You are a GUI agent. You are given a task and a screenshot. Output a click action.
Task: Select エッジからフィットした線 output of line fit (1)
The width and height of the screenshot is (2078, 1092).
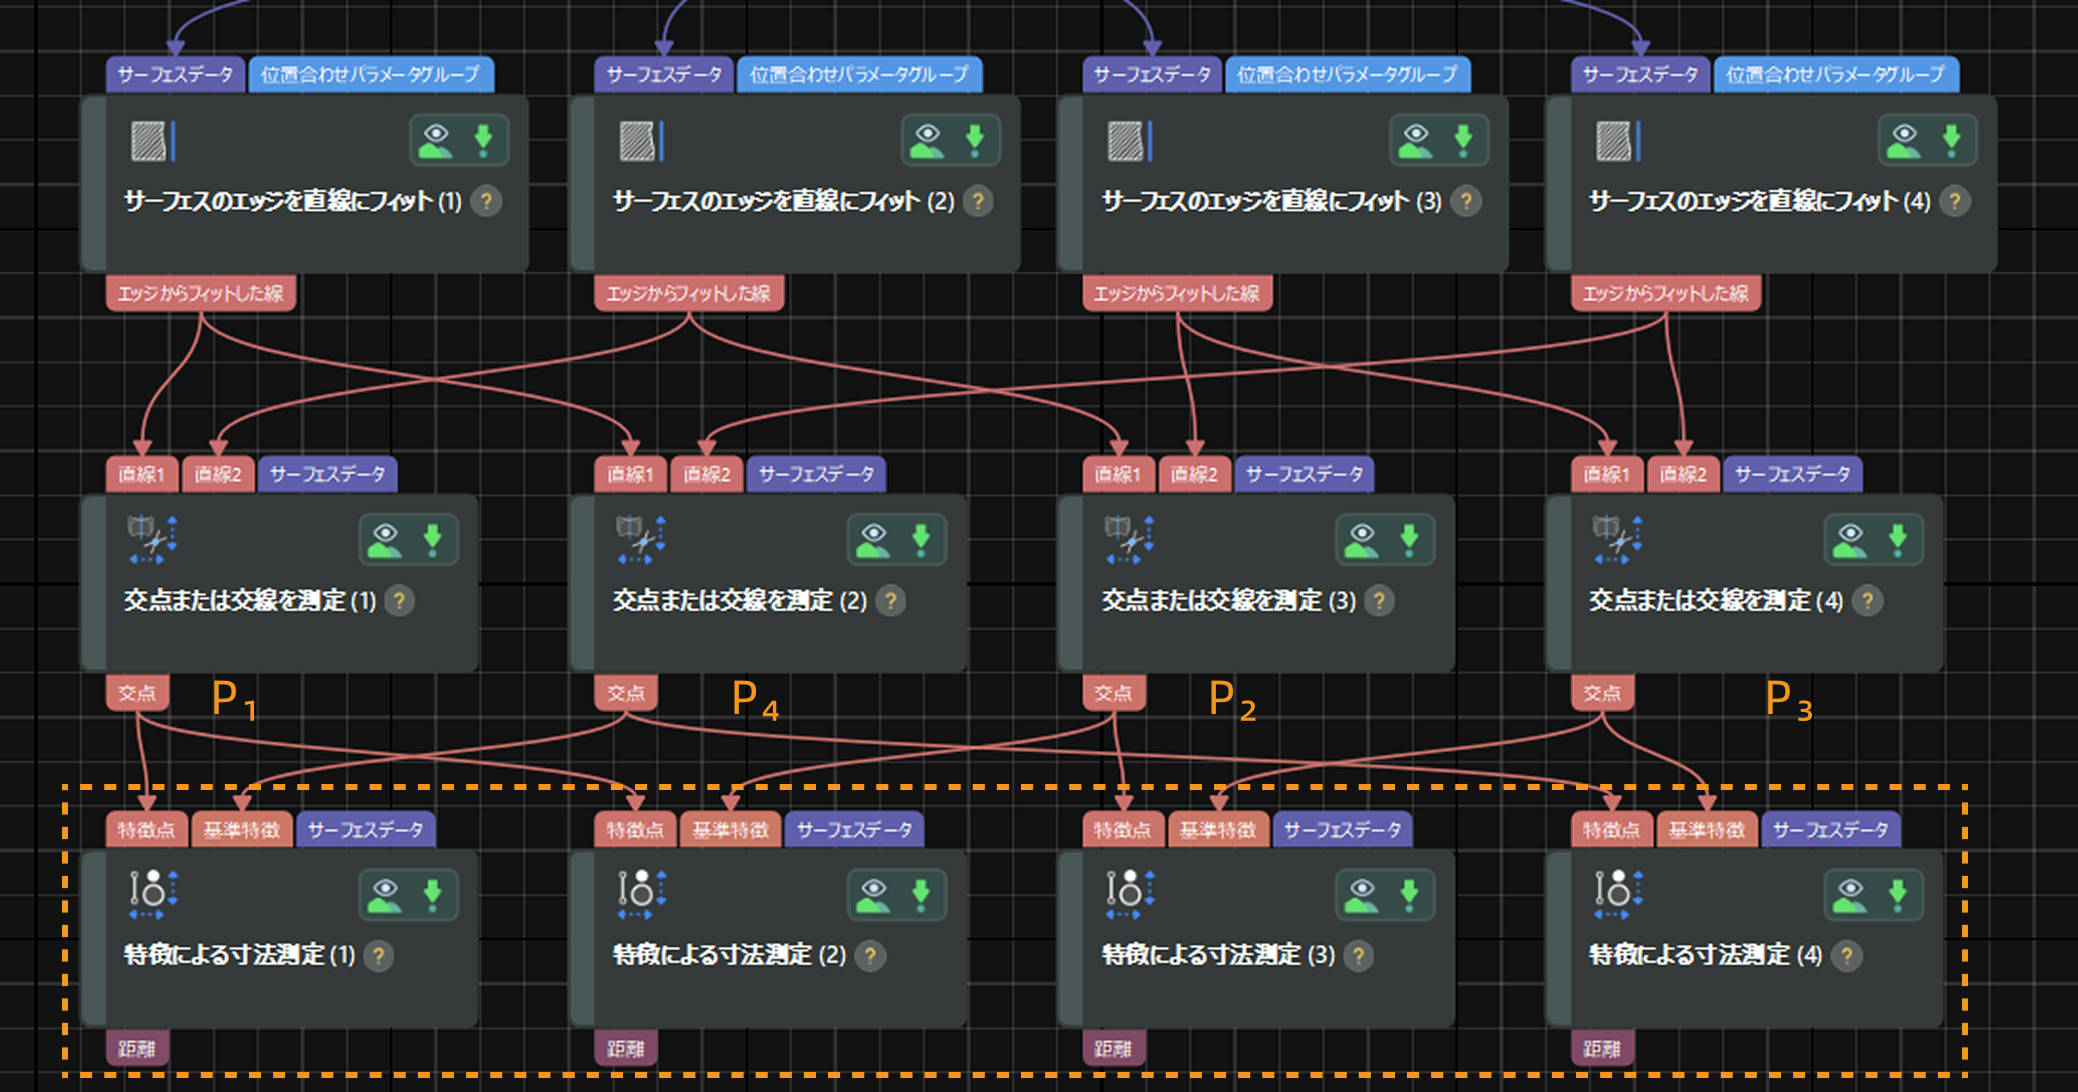point(200,294)
